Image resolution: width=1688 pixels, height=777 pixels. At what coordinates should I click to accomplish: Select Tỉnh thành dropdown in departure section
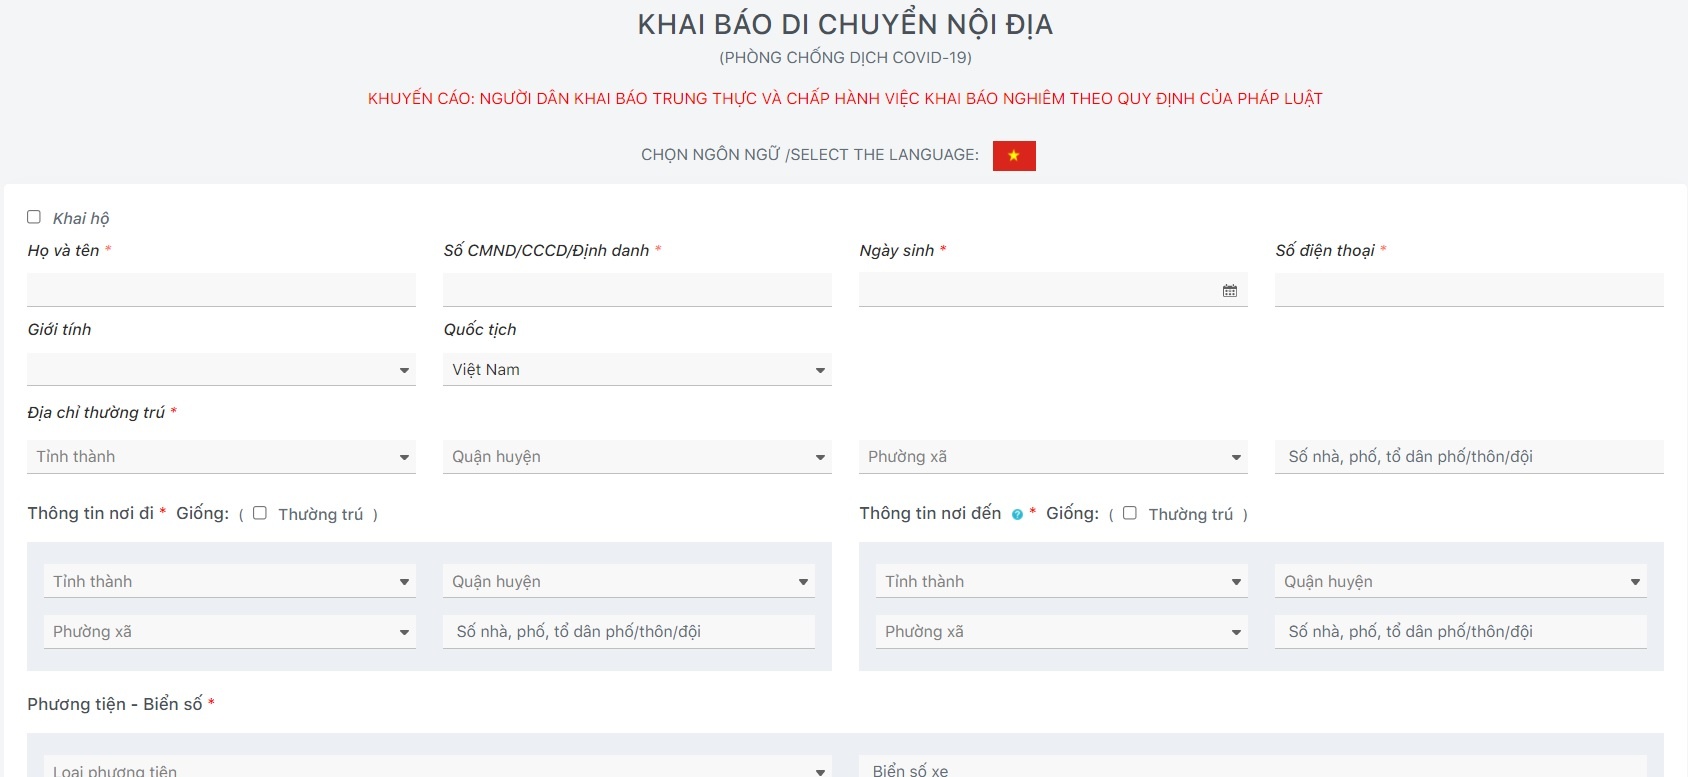[229, 582]
